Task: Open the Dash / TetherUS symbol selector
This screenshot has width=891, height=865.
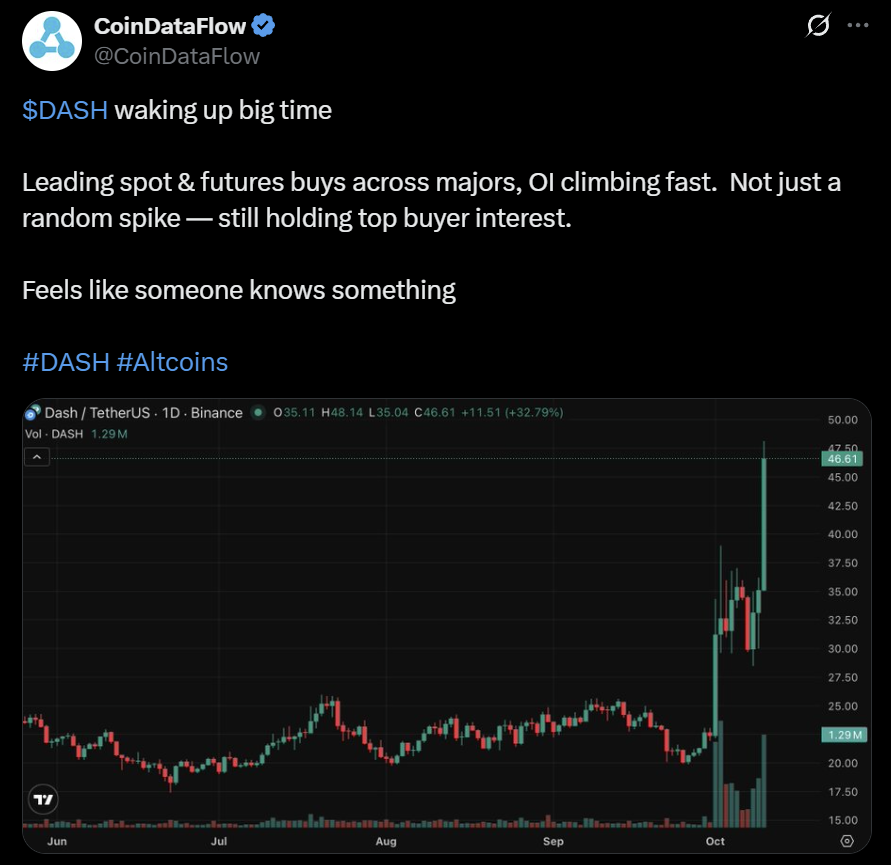Action: [100, 412]
